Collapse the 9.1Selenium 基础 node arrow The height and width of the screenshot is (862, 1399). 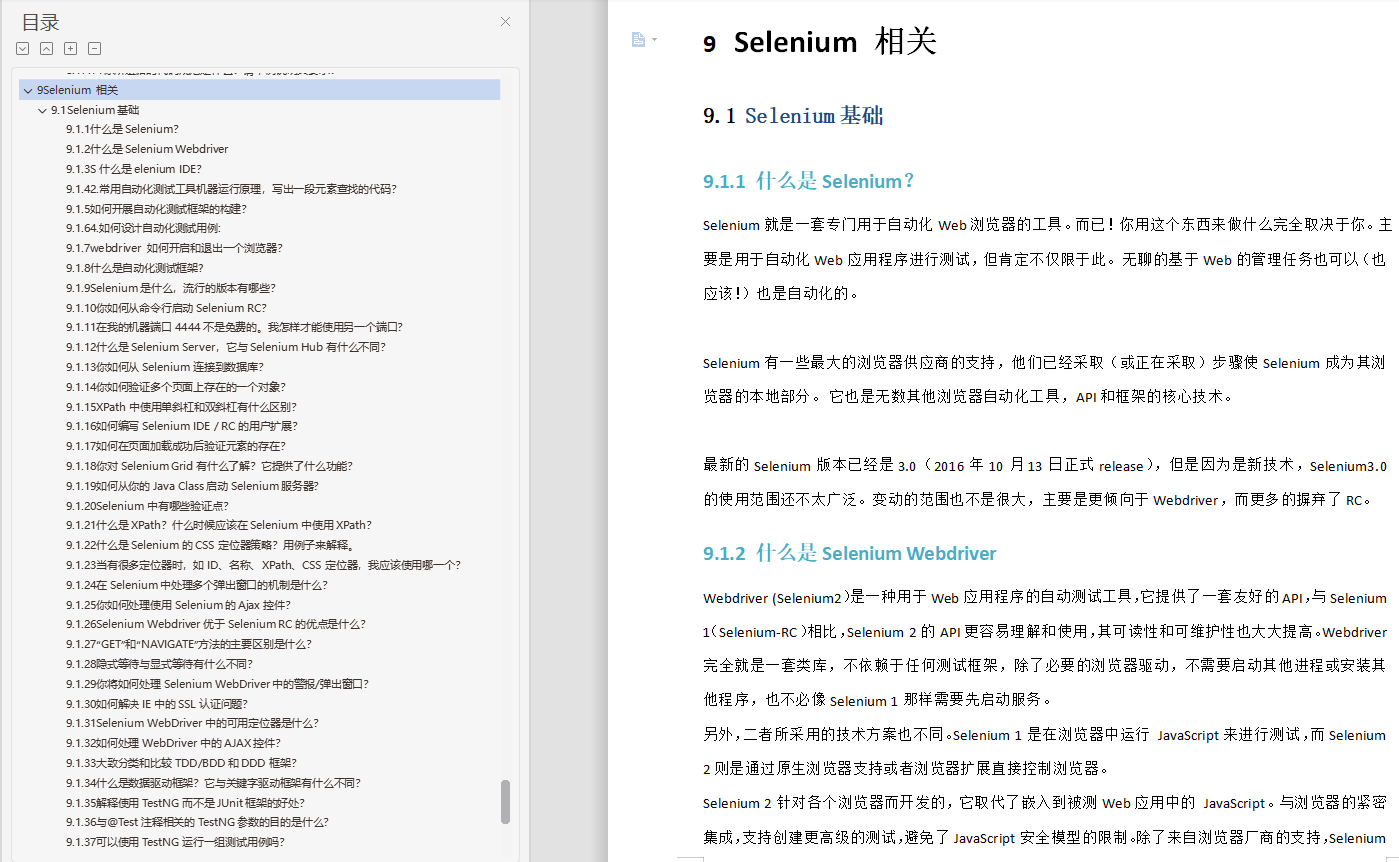42,110
